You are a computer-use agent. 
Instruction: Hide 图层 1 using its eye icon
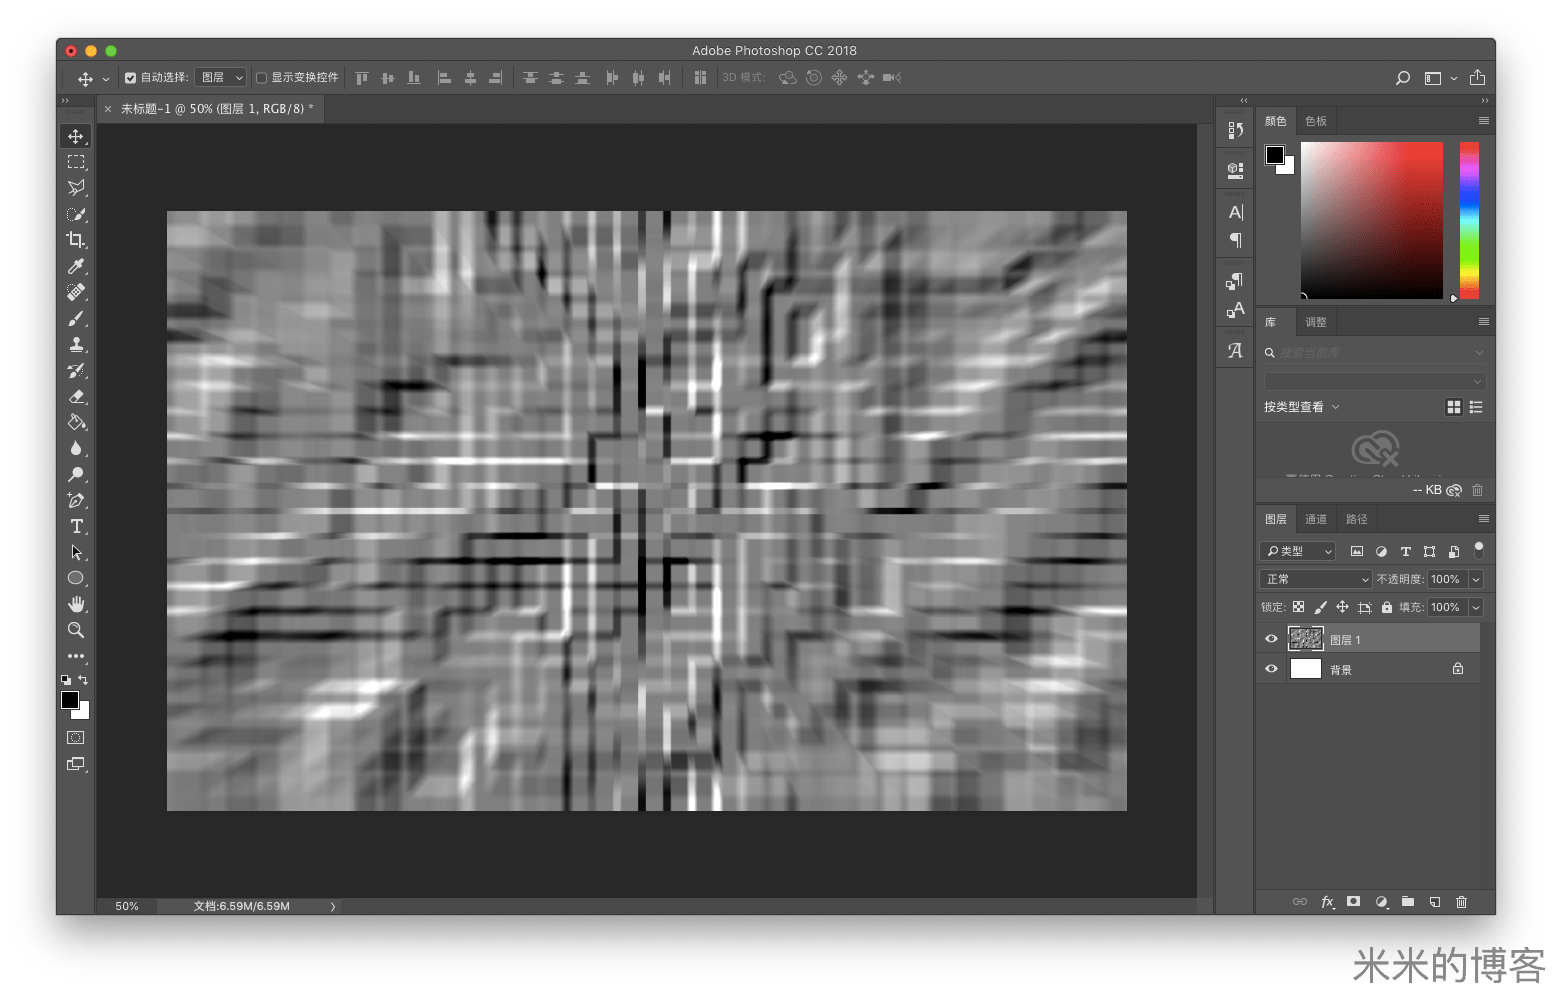pos(1271,639)
